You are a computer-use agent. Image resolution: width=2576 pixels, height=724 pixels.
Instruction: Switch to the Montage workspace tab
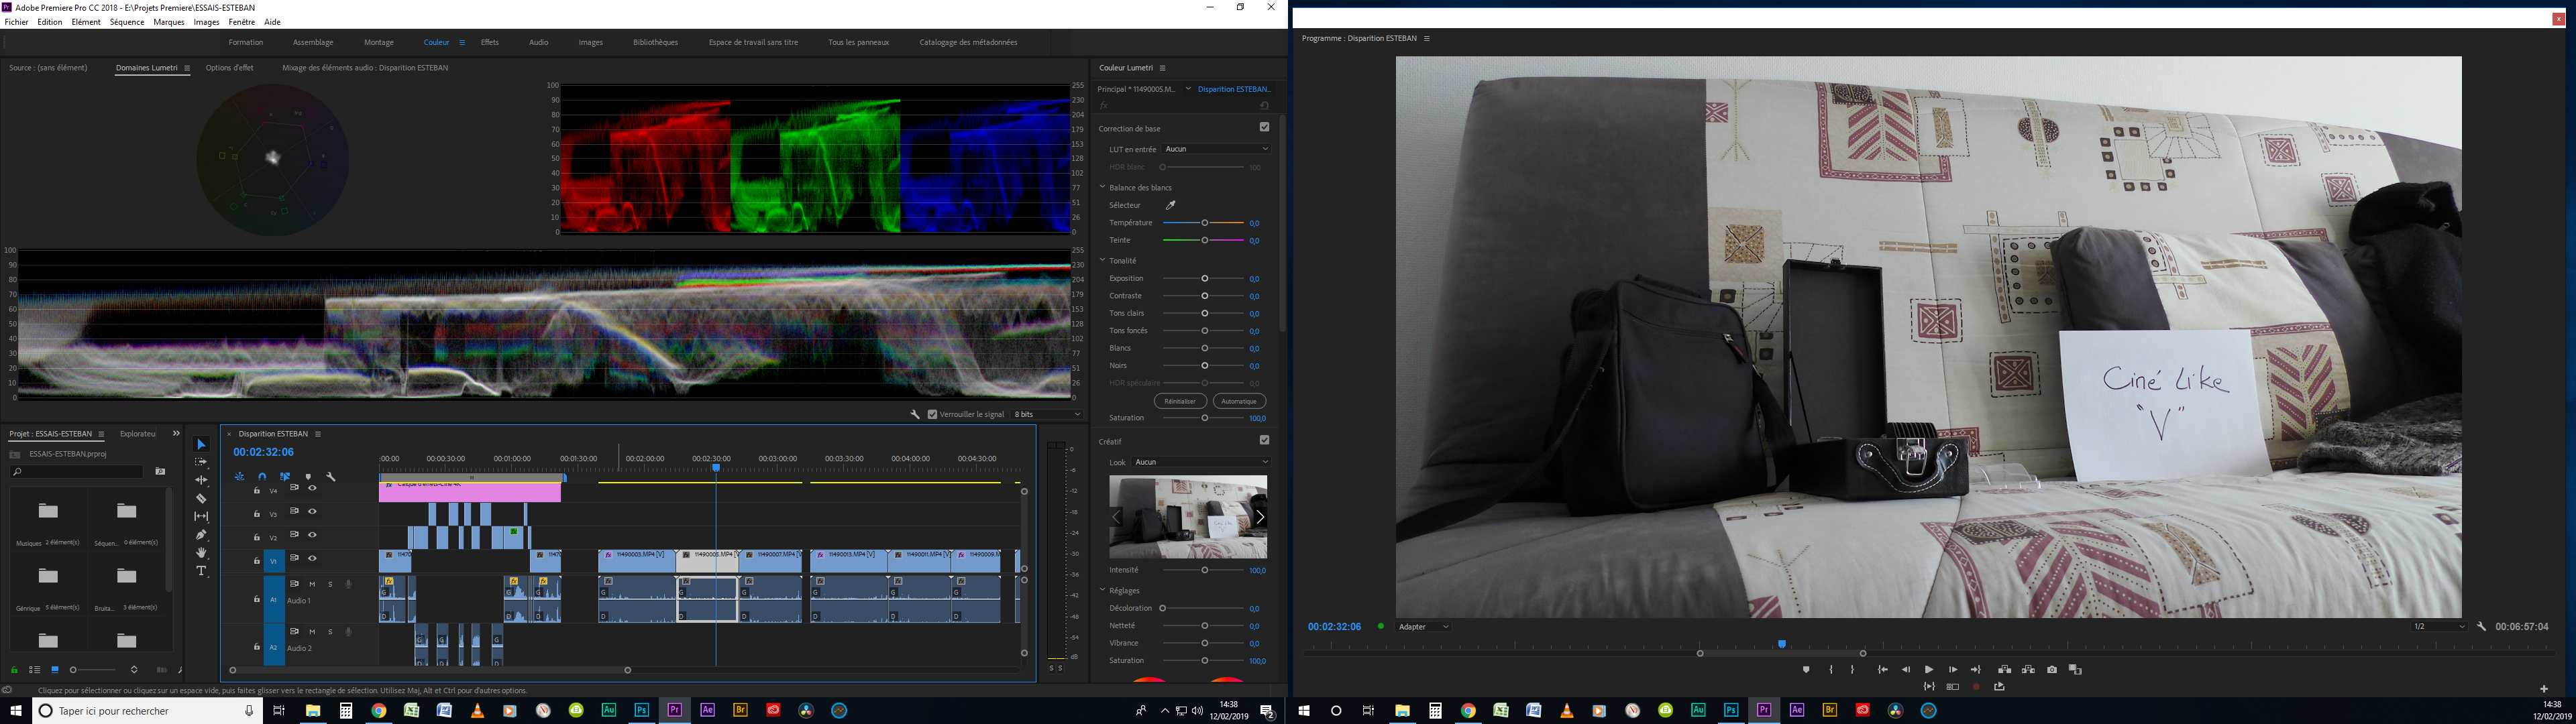tap(379, 42)
